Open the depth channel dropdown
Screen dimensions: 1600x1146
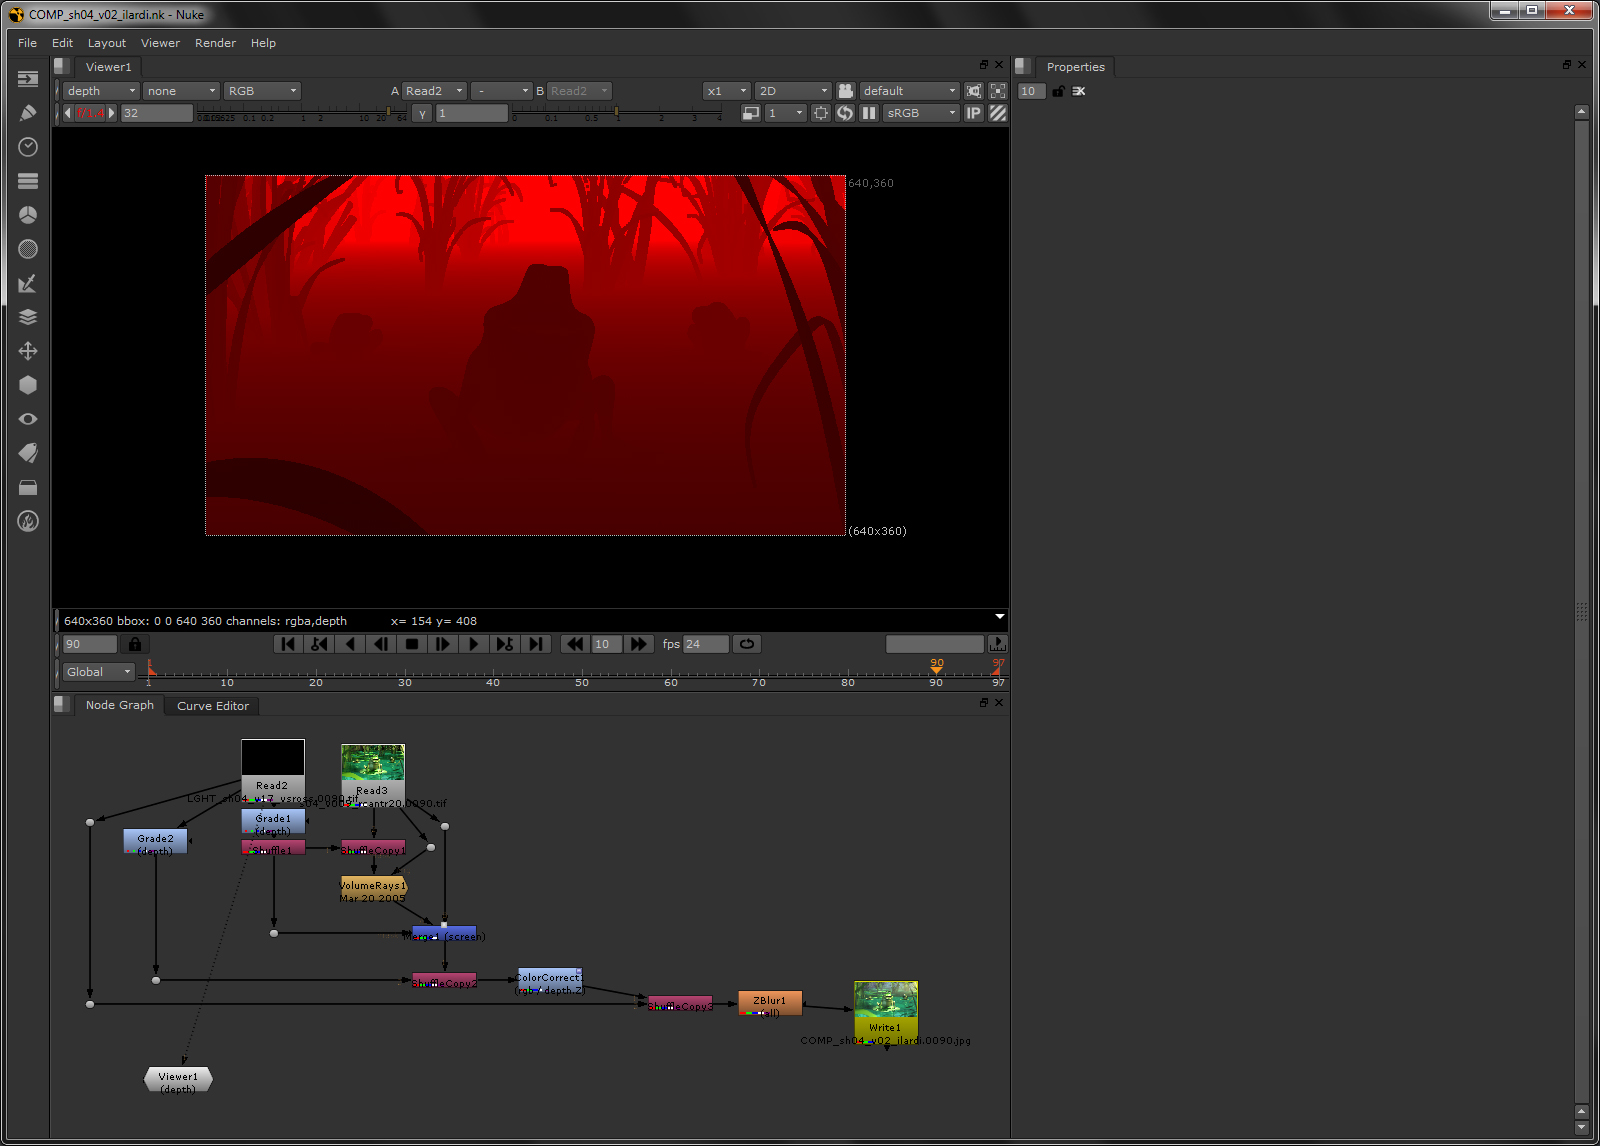tap(100, 90)
